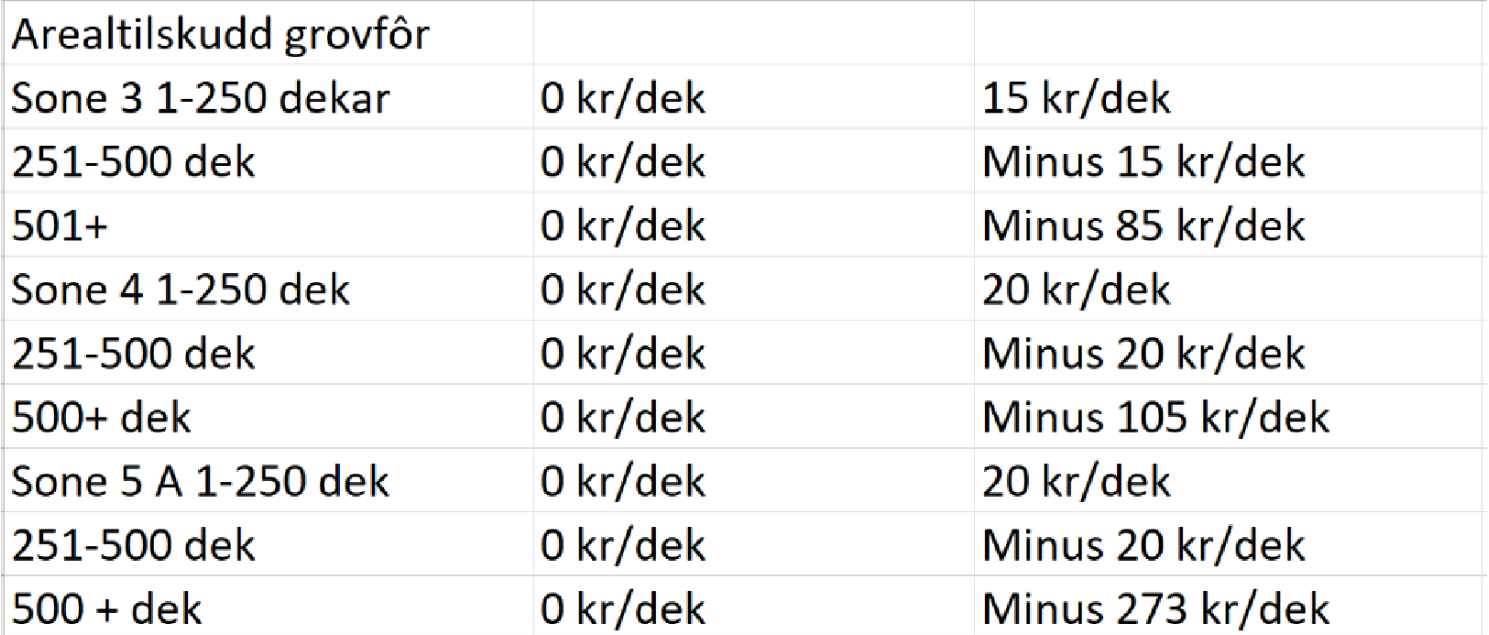Click the "Sone 4 1-250 dek" cell

181,290
